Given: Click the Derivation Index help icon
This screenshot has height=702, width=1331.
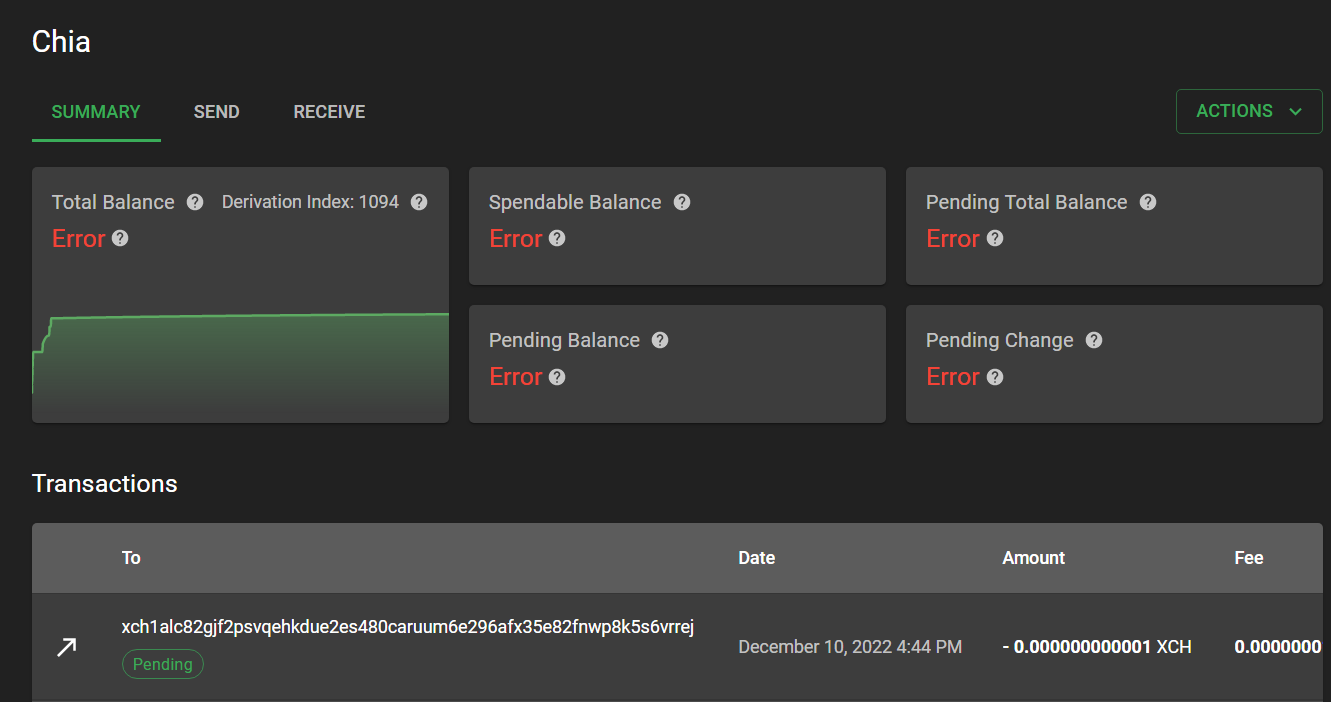Looking at the screenshot, I should 418,202.
